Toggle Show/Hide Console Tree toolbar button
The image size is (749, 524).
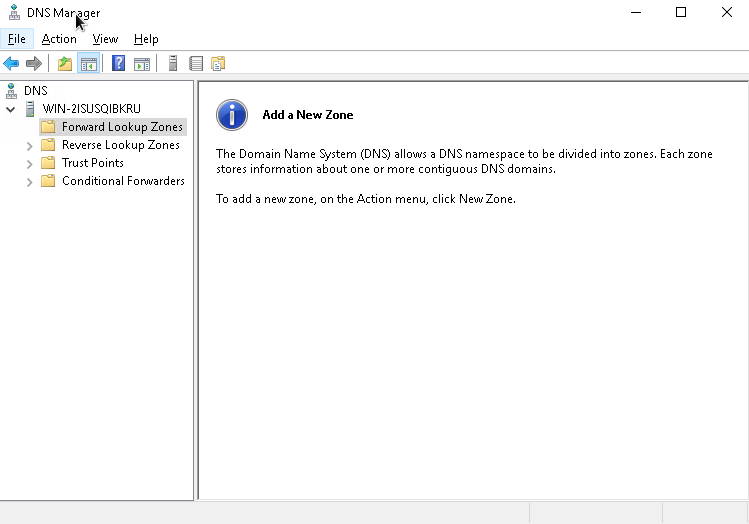(88, 64)
